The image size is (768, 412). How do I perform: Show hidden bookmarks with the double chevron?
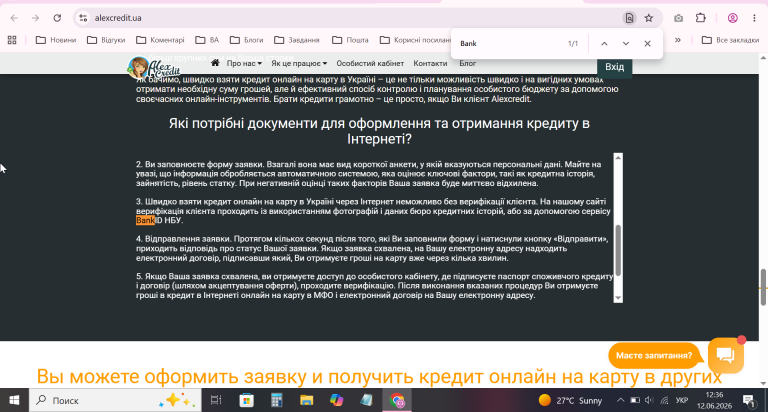(678, 40)
